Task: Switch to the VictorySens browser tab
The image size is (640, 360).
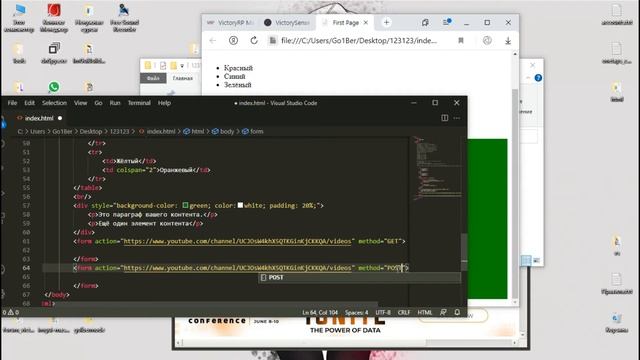Action: click(288, 22)
